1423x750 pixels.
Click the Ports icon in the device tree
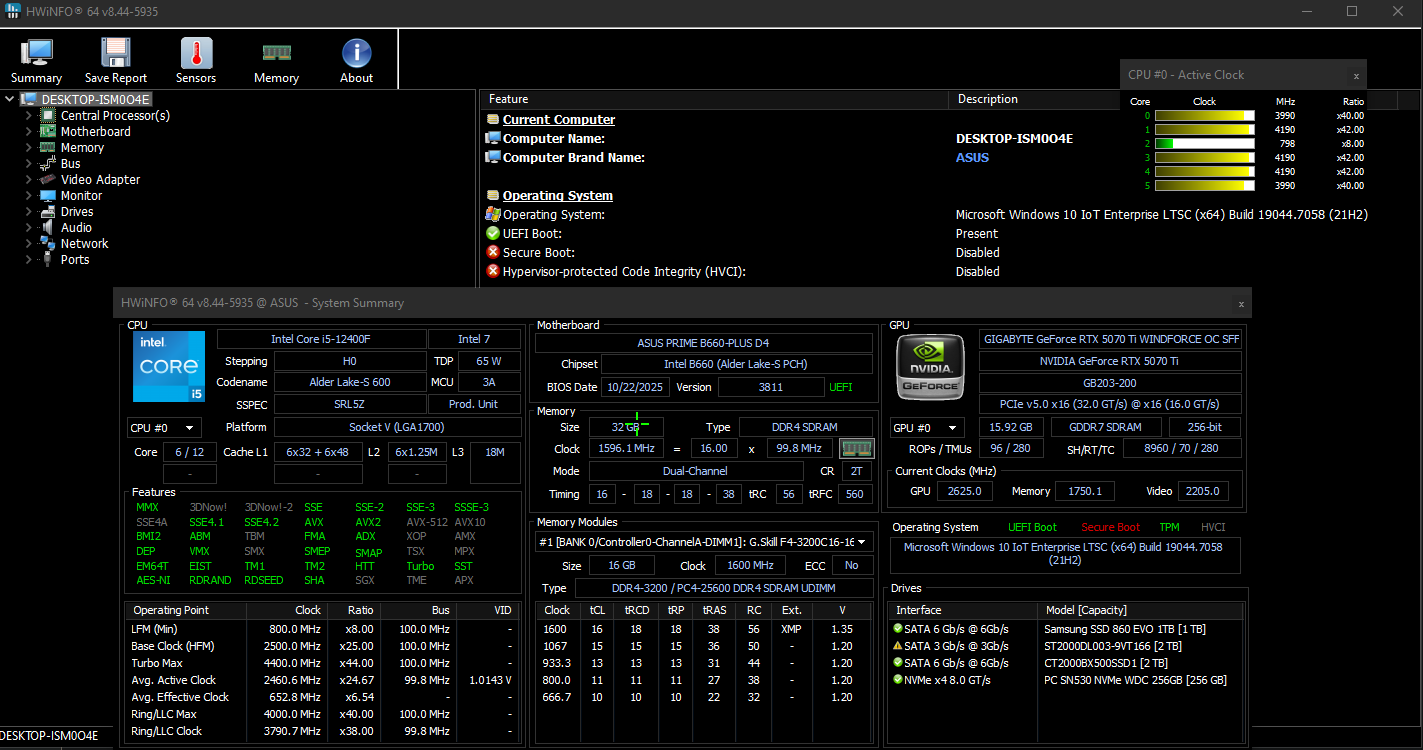(47, 260)
